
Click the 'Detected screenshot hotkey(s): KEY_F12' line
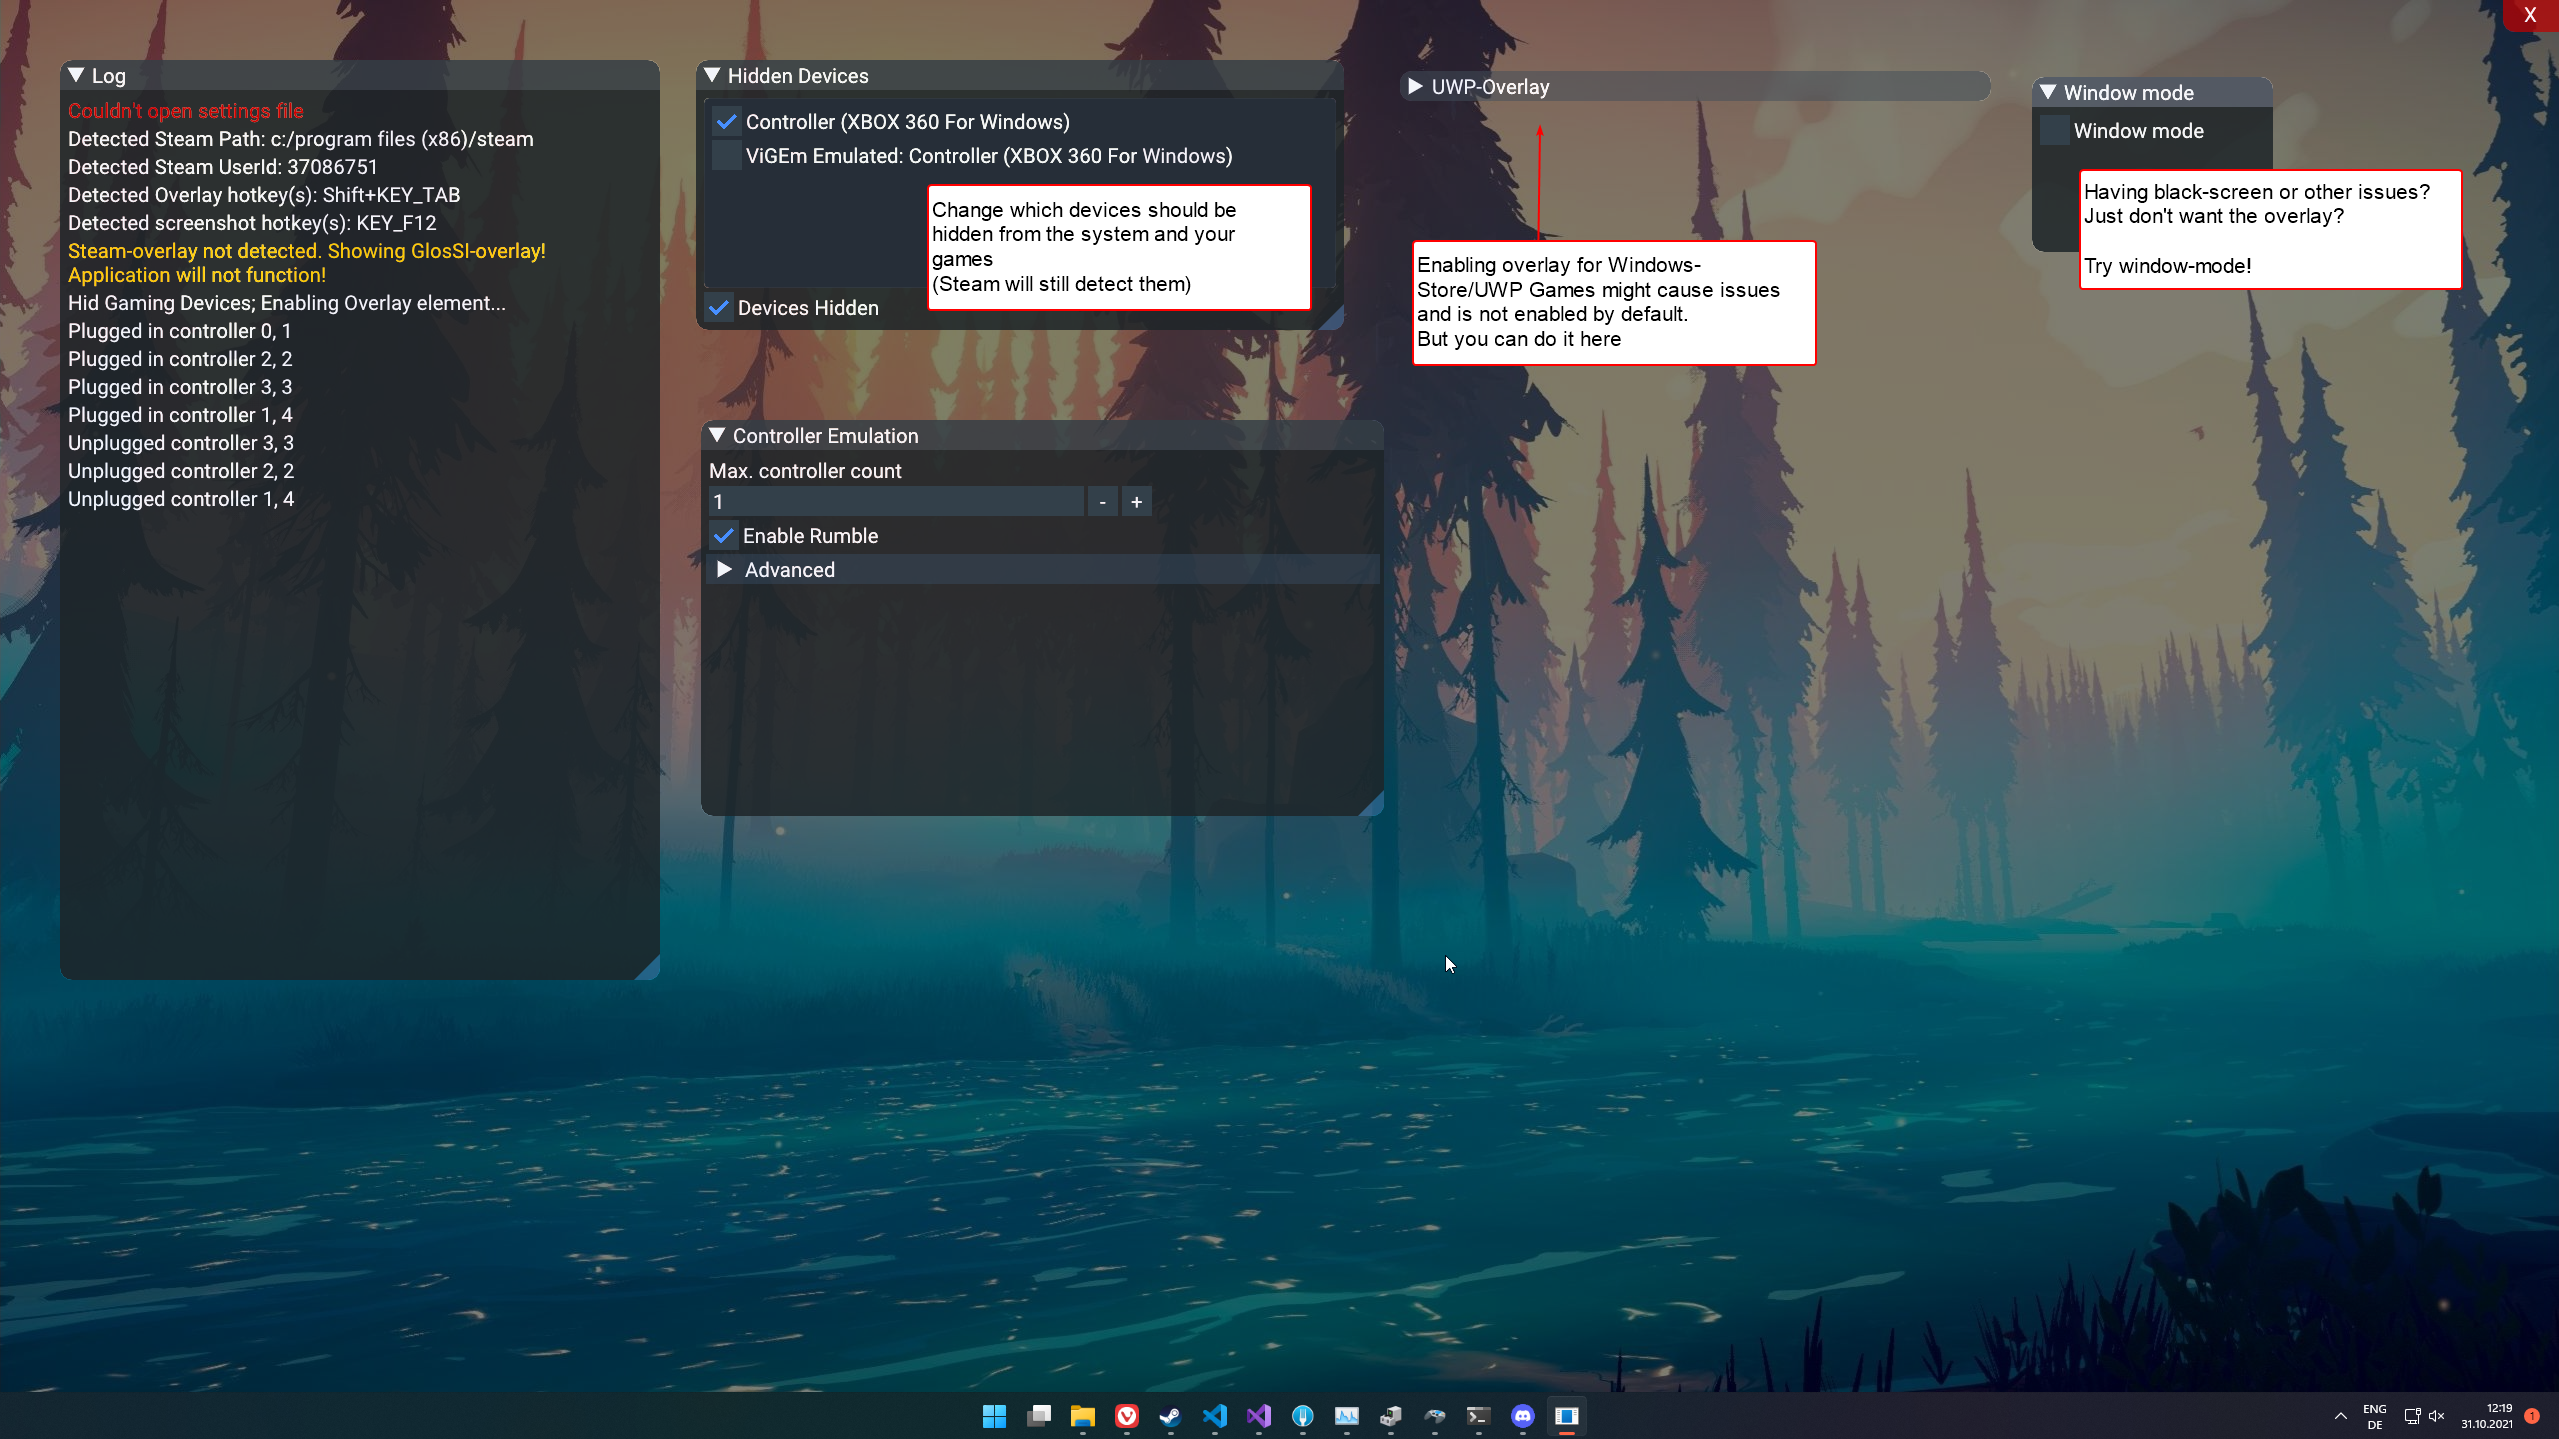[252, 223]
